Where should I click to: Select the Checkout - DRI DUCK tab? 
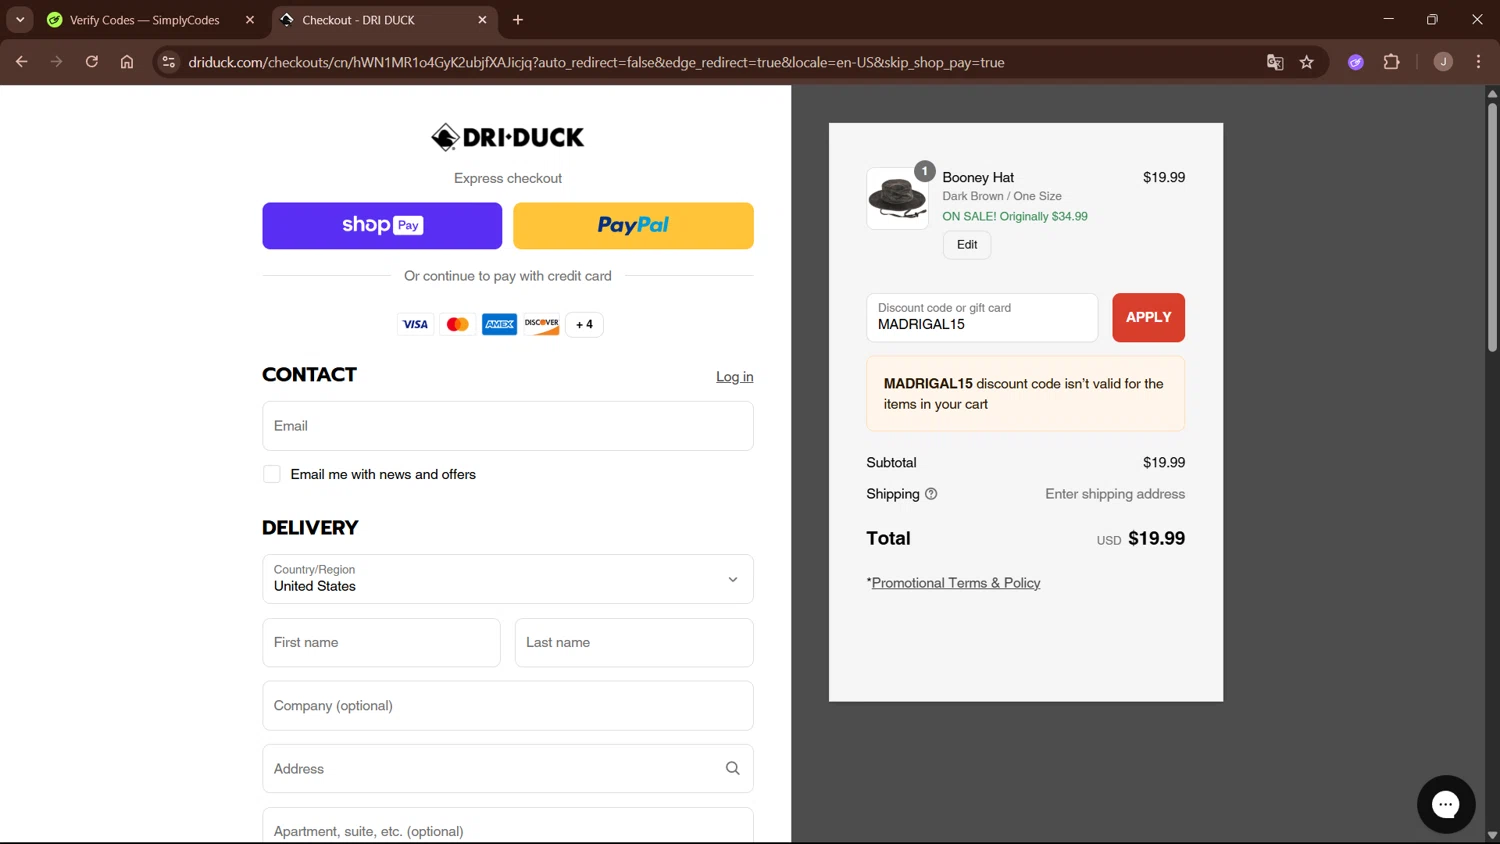coord(384,20)
